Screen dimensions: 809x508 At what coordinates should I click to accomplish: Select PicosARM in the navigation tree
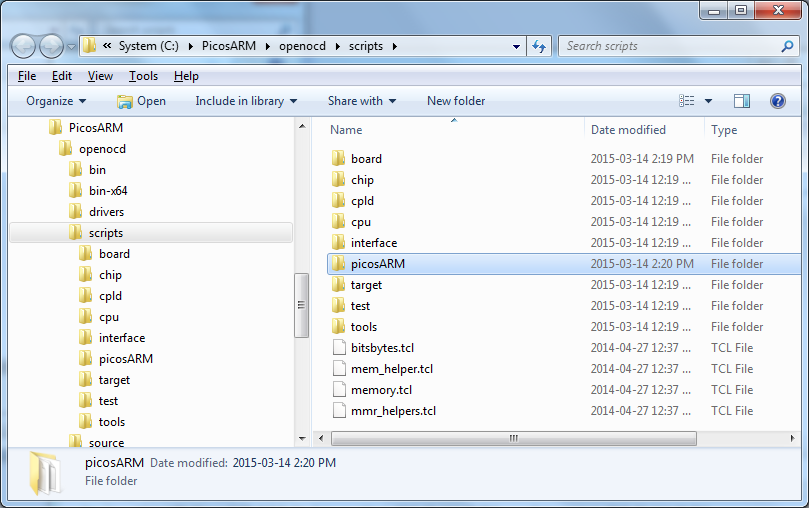[96, 127]
